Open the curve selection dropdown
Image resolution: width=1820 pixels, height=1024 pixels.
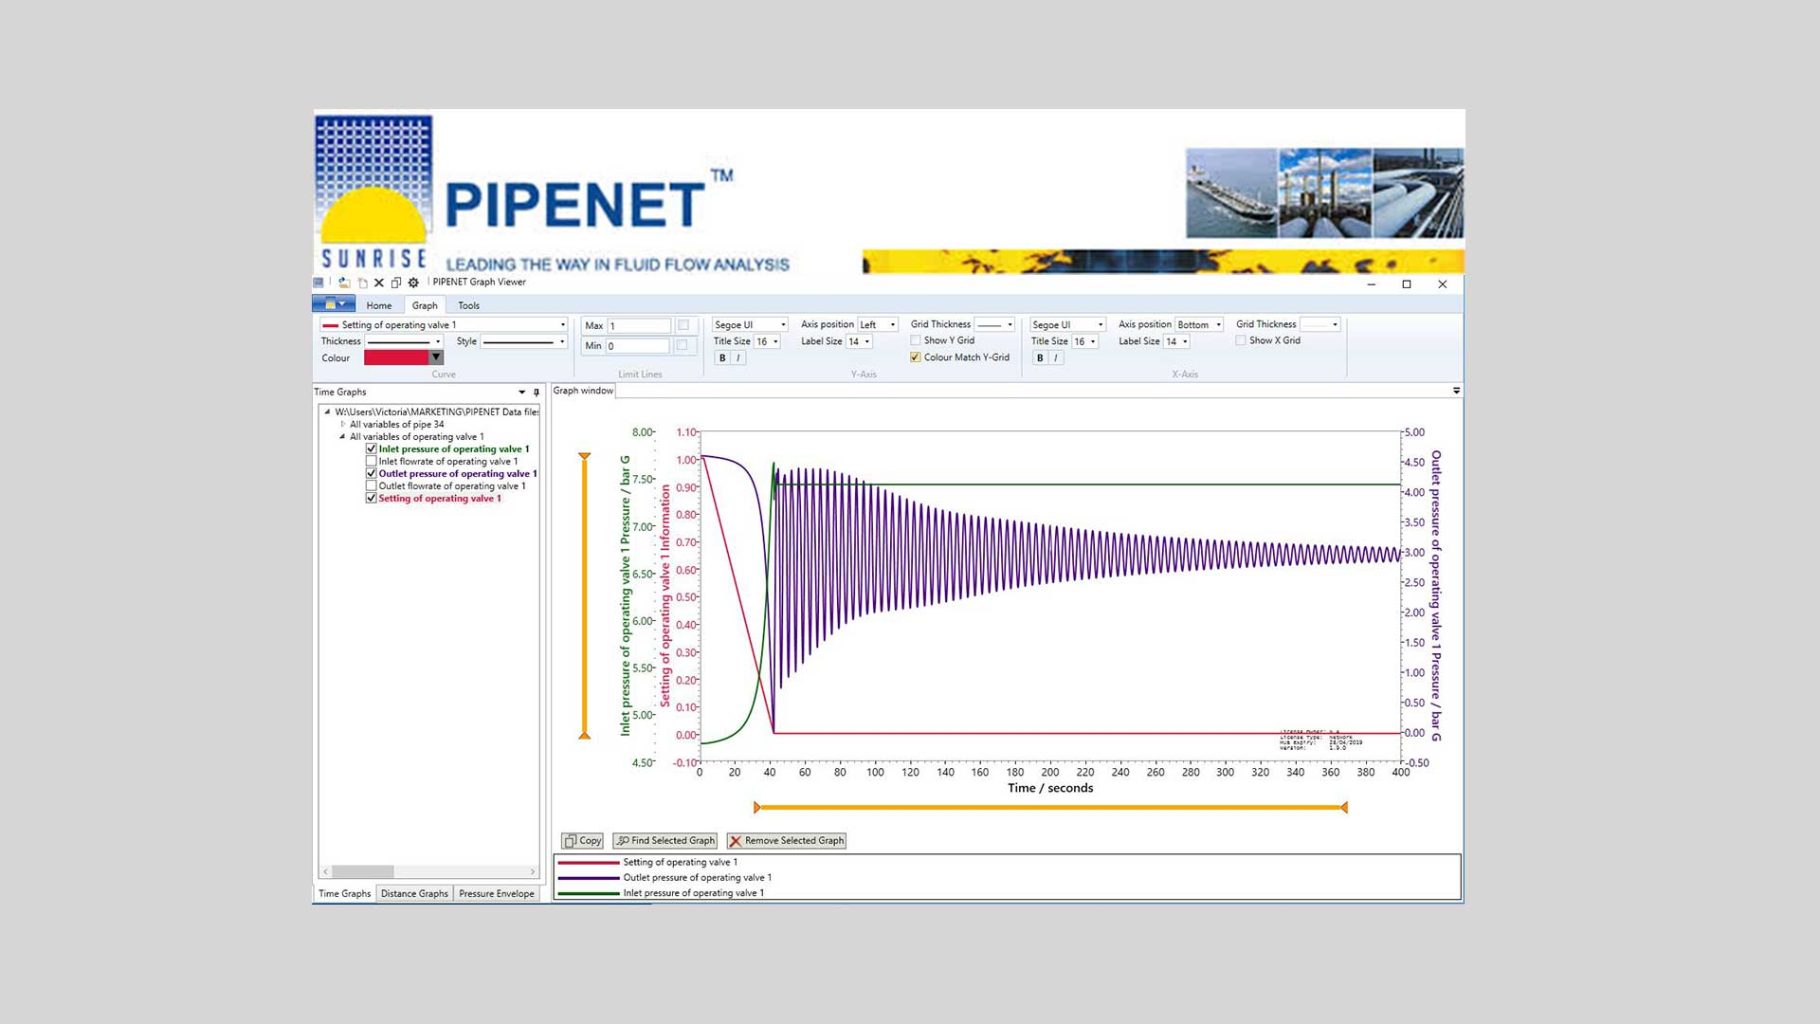point(444,325)
